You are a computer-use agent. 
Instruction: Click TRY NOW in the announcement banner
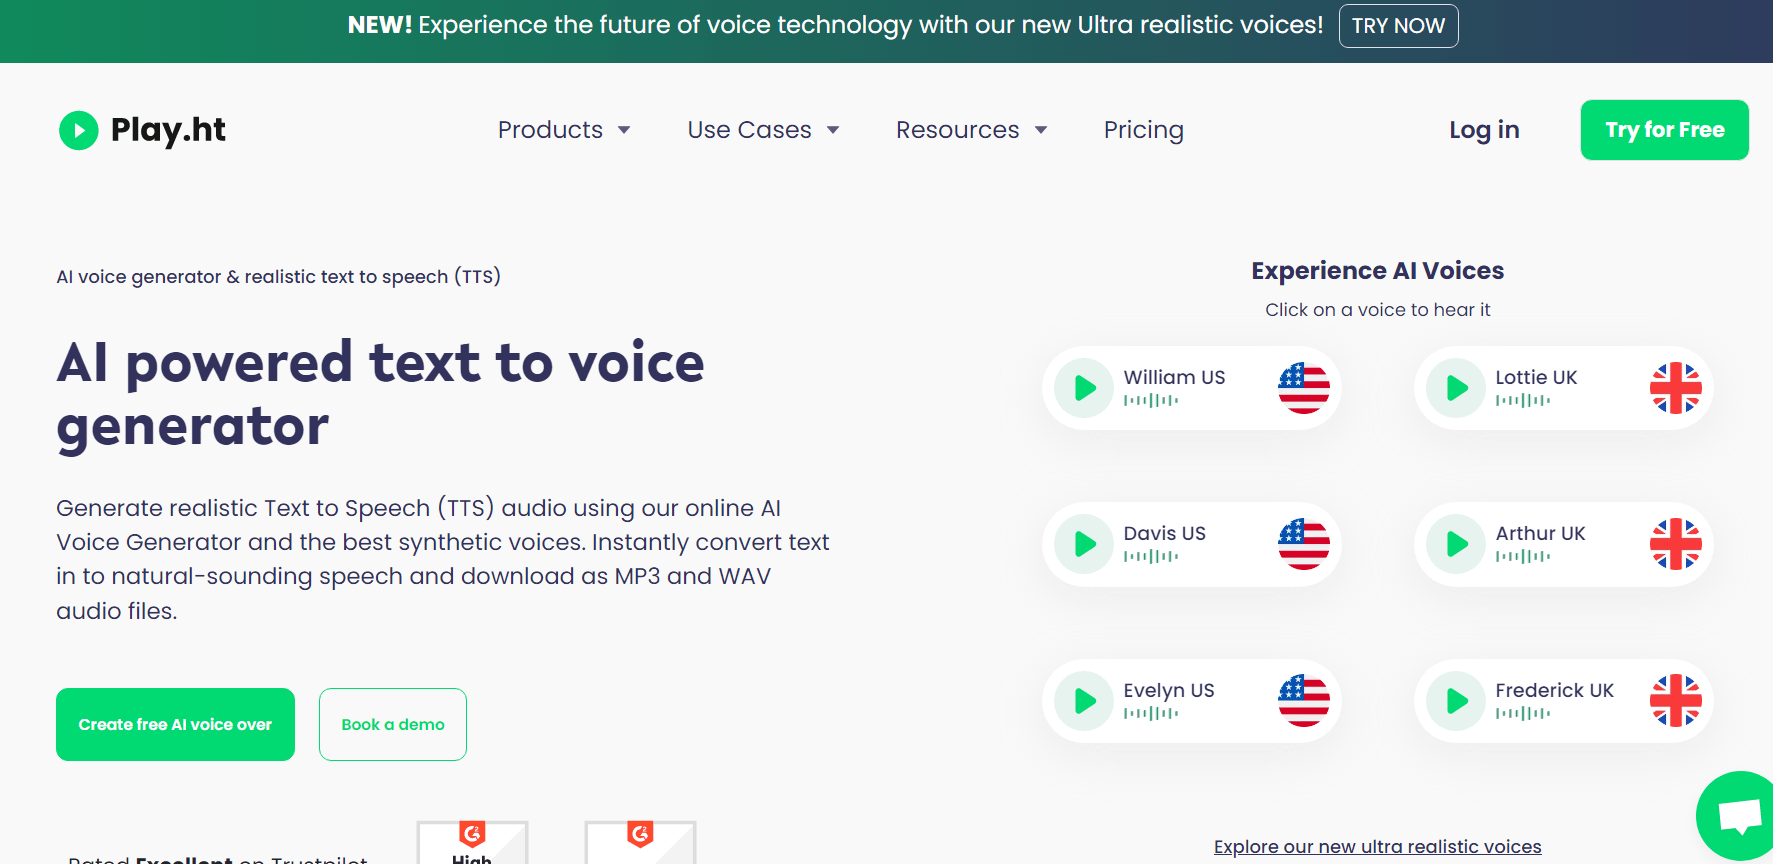[1398, 26]
